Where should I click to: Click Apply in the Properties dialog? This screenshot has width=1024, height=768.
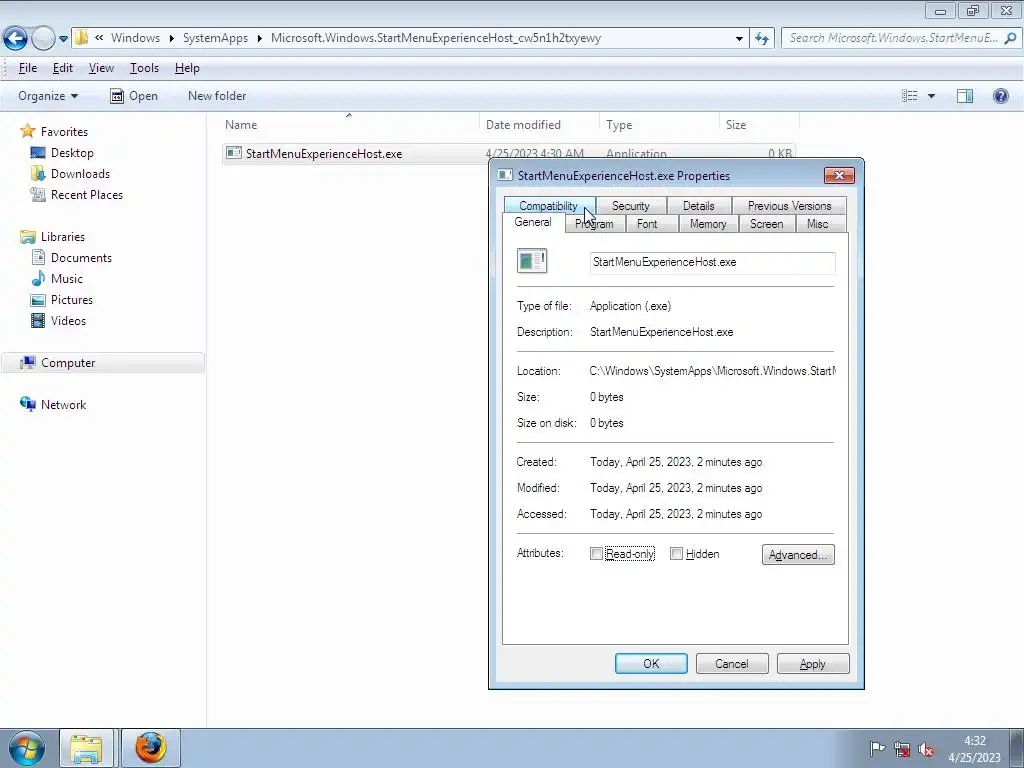(813, 664)
